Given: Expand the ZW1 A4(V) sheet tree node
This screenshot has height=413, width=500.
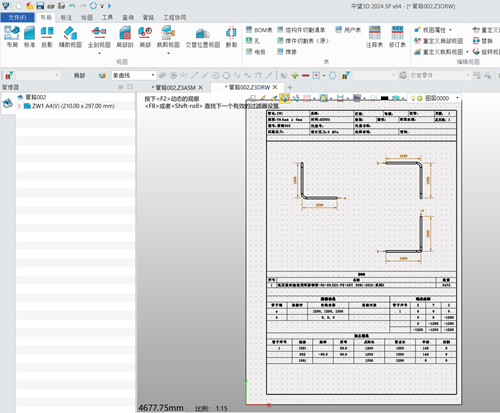Looking at the screenshot, I should [19, 106].
